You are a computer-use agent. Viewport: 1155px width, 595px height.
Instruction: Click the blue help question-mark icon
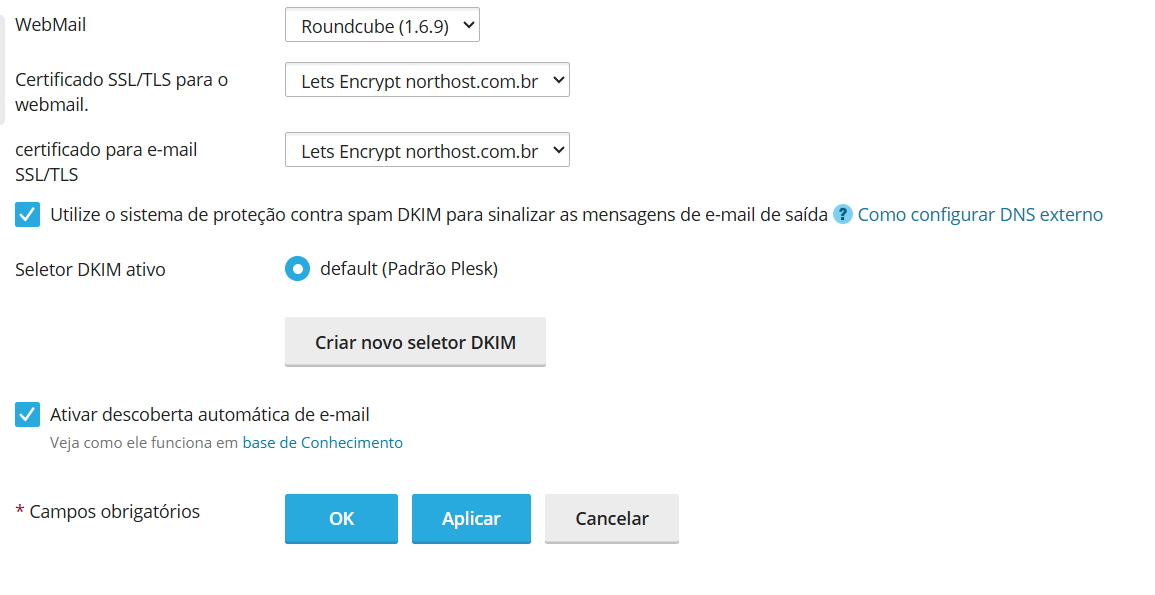point(843,214)
